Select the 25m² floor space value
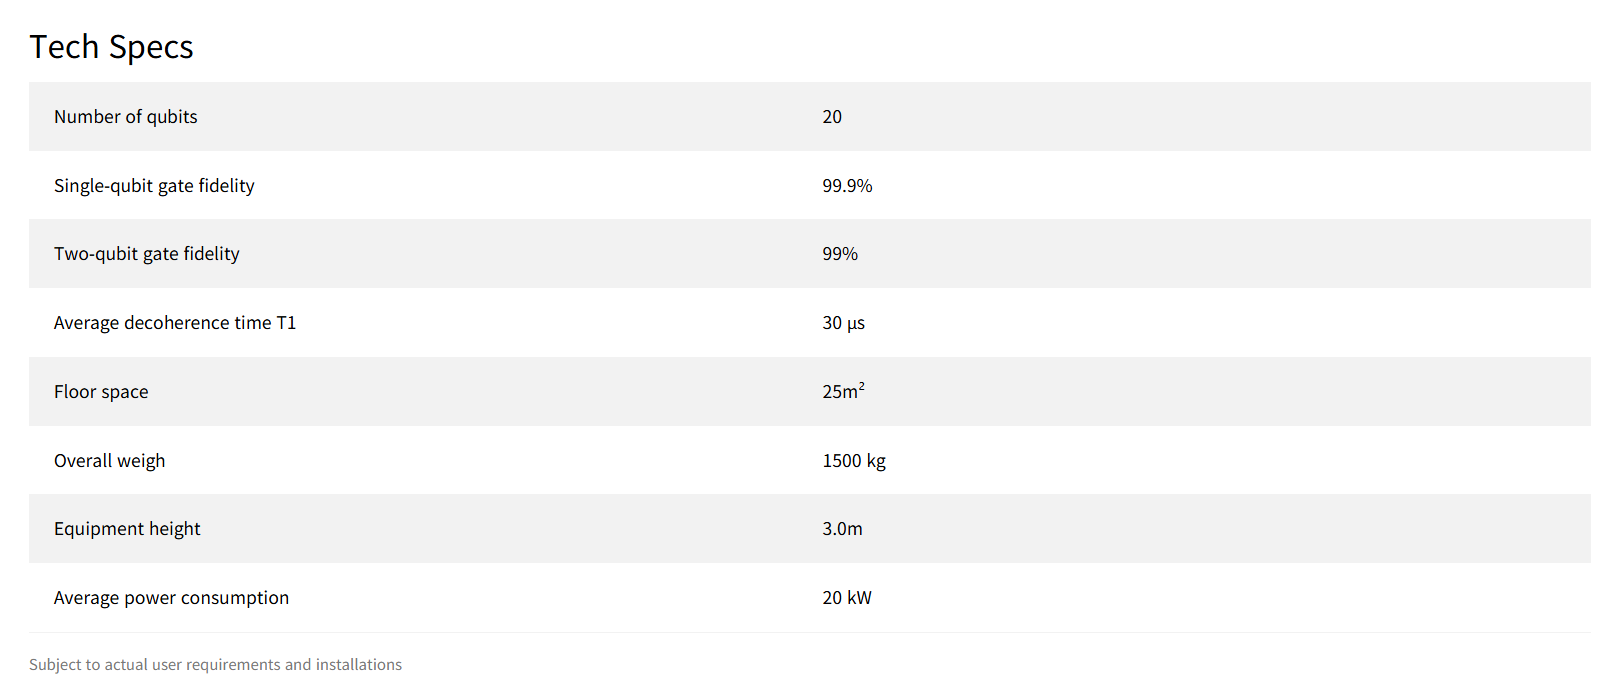This screenshot has width=1615, height=700. tap(843, 391)
